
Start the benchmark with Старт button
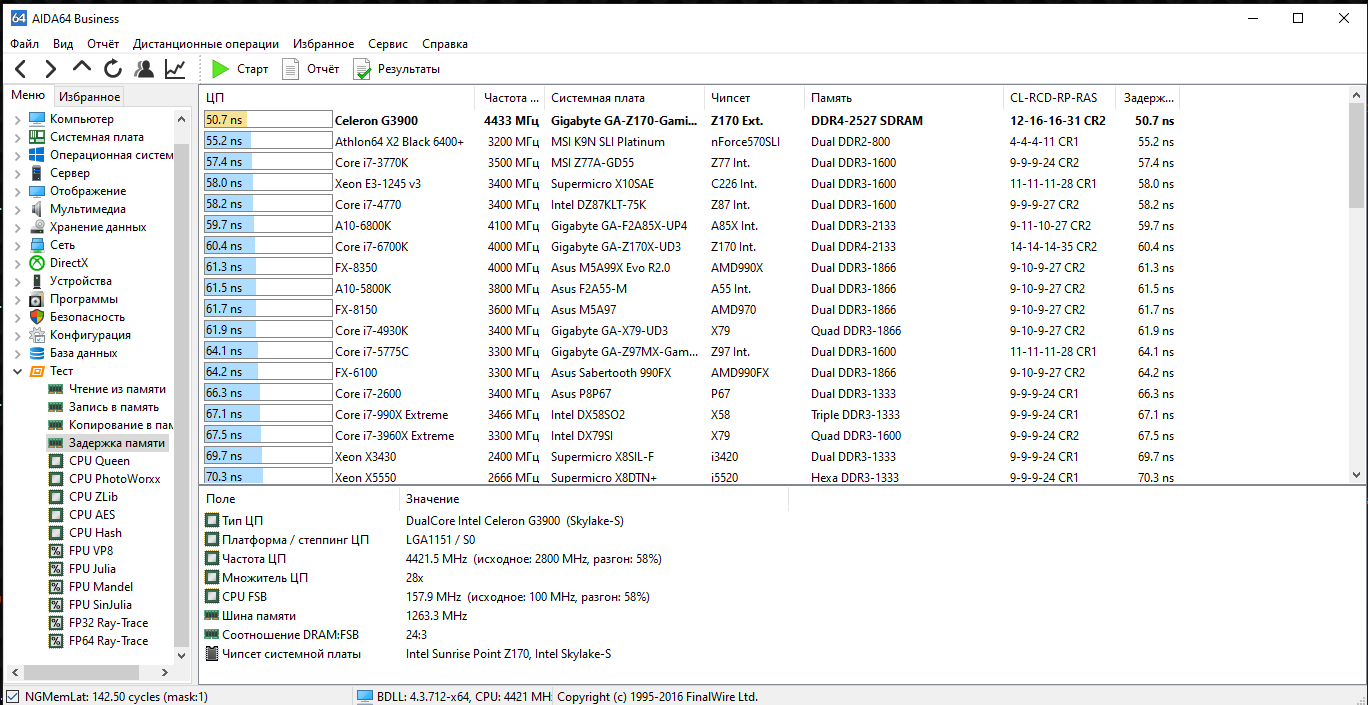click(x=240, y=69)
